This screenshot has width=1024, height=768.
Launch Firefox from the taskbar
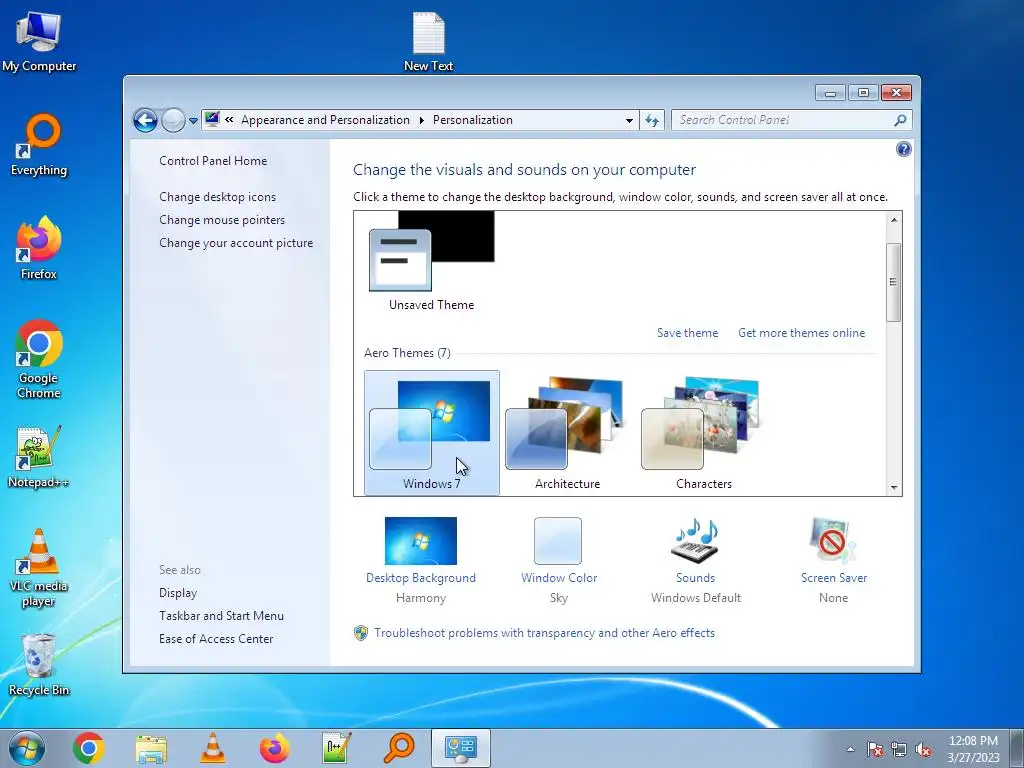275,748
